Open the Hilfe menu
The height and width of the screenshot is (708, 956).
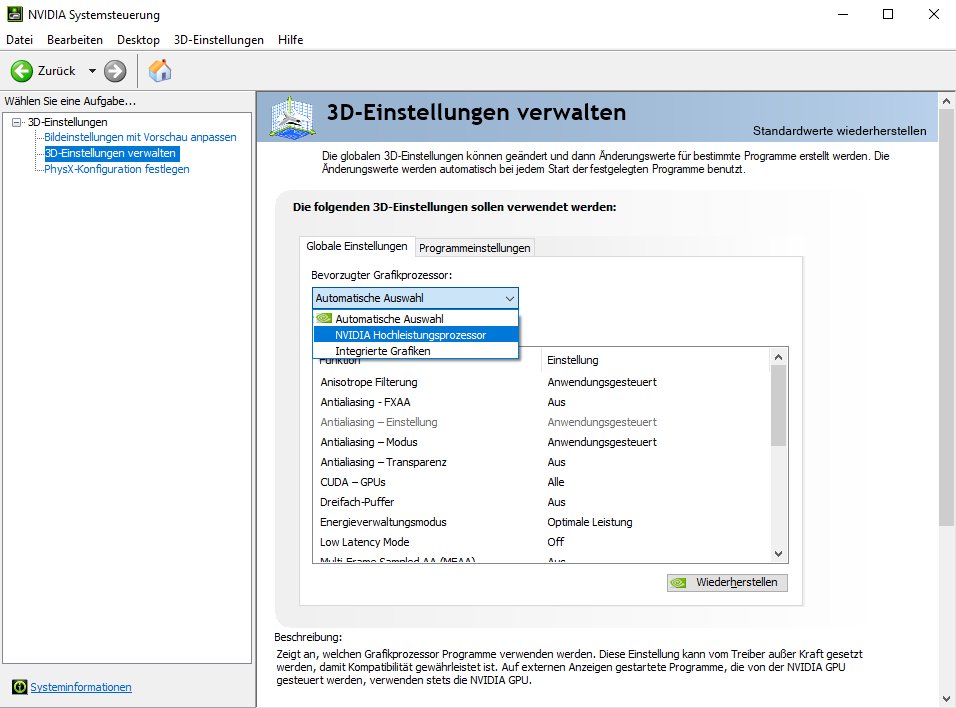pos(290,40)
